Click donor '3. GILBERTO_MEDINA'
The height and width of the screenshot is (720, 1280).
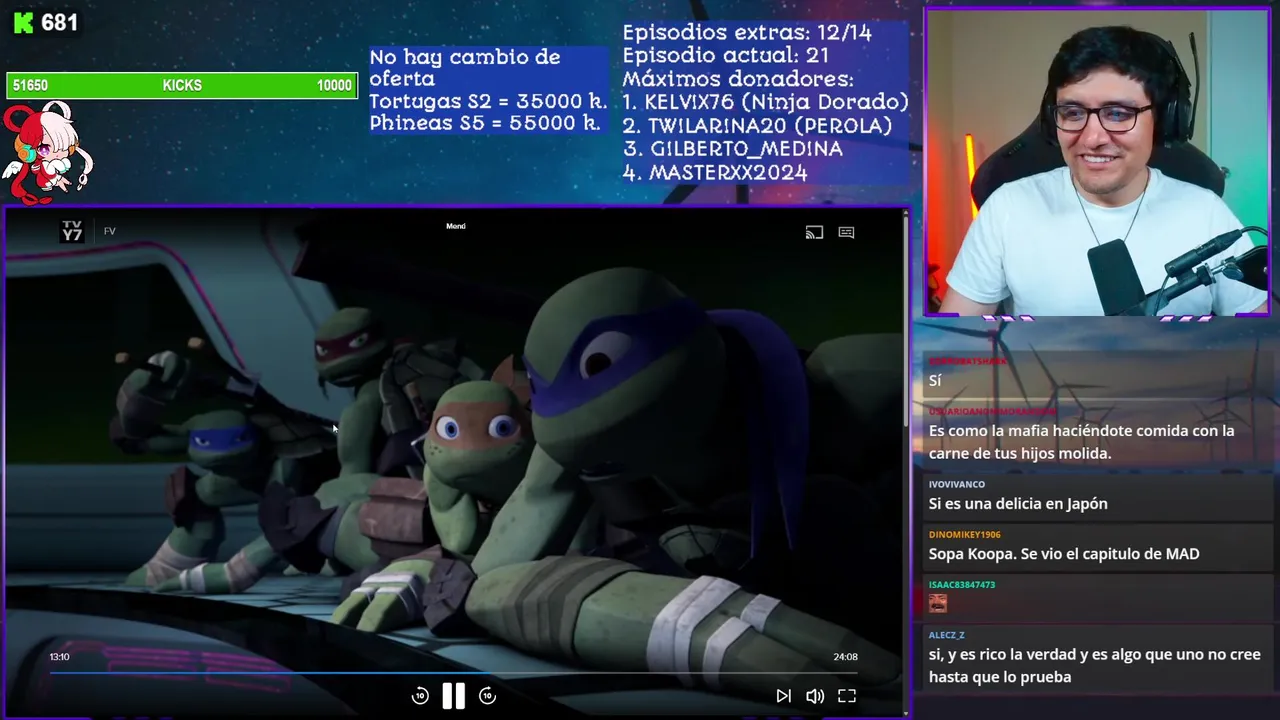pyautogui.click(x=733, y=148)
